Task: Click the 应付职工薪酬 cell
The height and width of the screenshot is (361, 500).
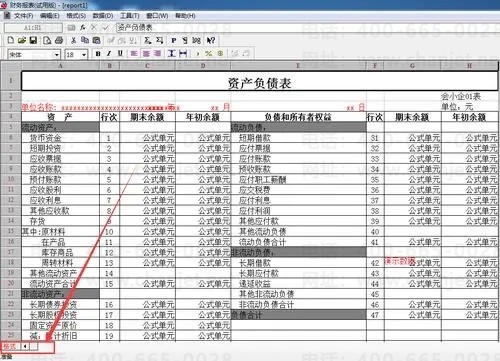Action: (x=299, y=180)
